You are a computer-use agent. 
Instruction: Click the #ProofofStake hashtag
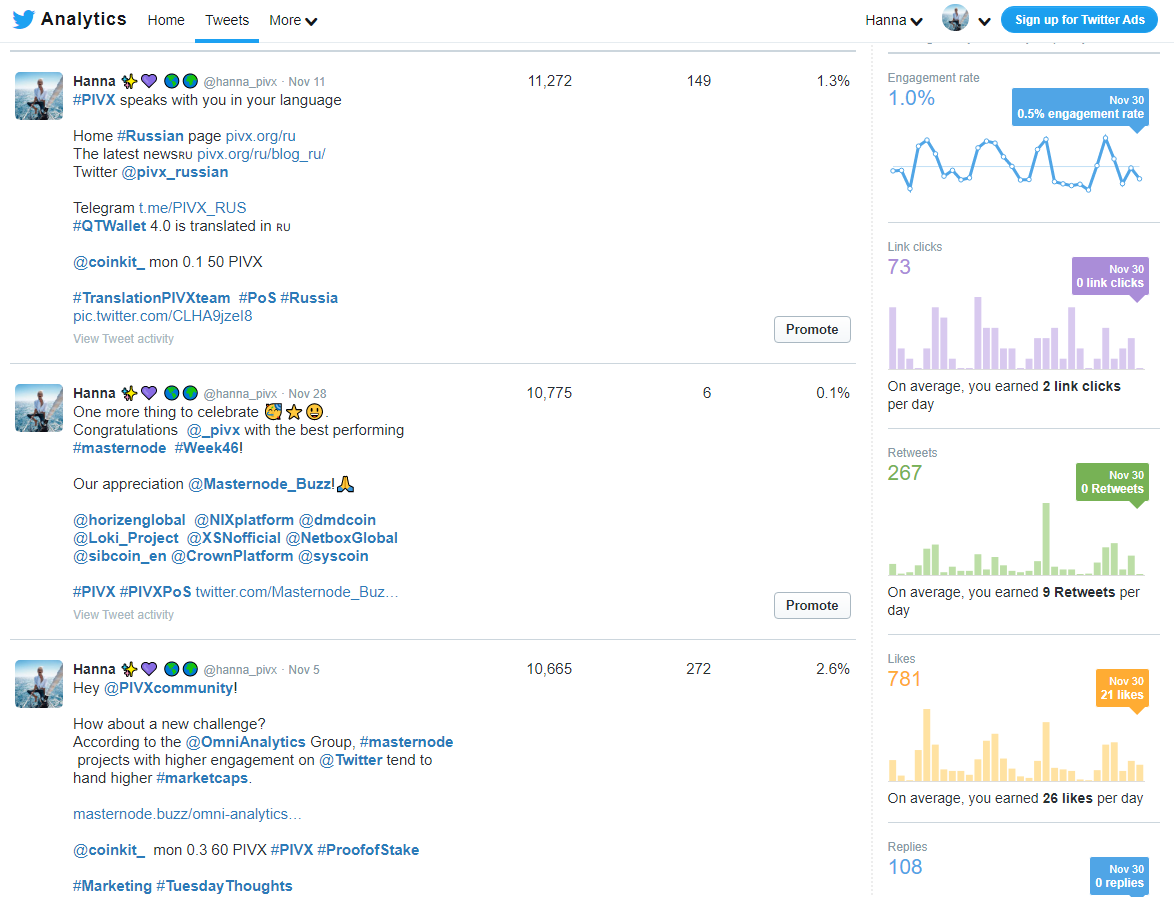point(368,850)
